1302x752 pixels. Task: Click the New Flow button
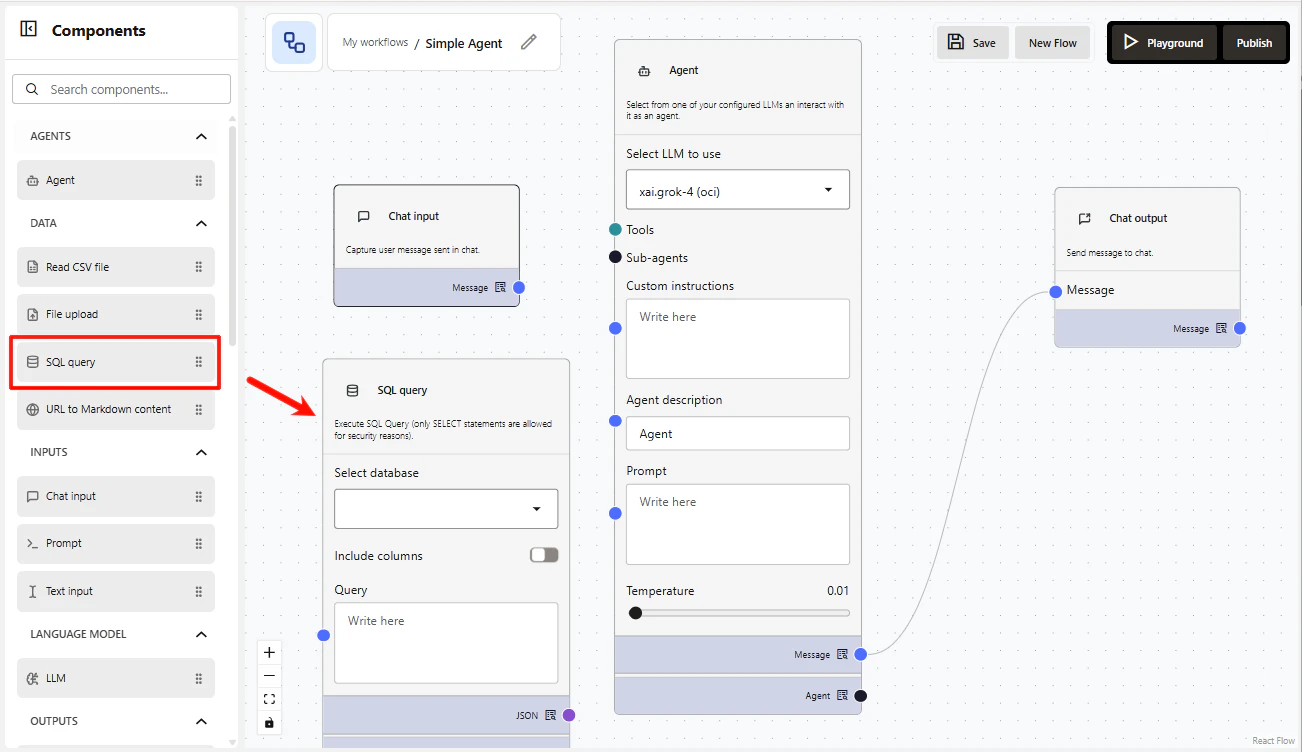[x=1053, y=42]
